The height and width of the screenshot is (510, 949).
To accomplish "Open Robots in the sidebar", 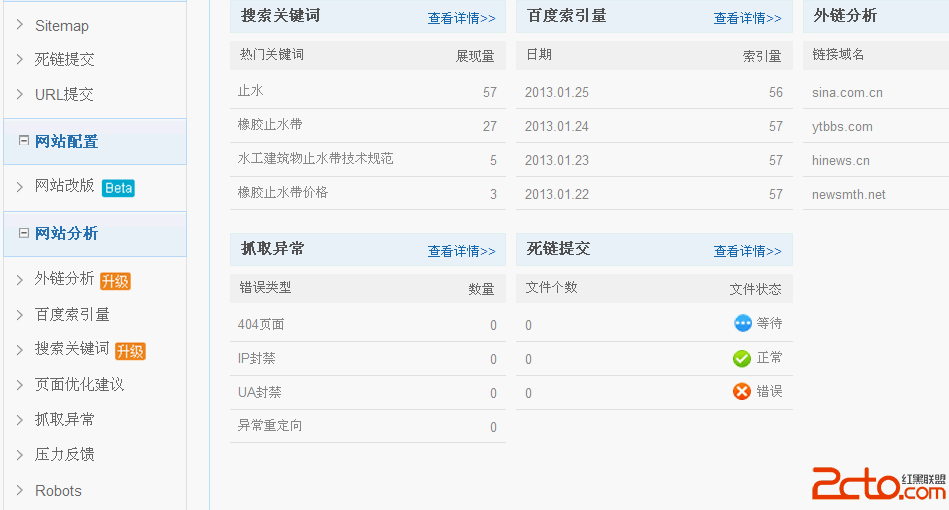I will [58, 490].
